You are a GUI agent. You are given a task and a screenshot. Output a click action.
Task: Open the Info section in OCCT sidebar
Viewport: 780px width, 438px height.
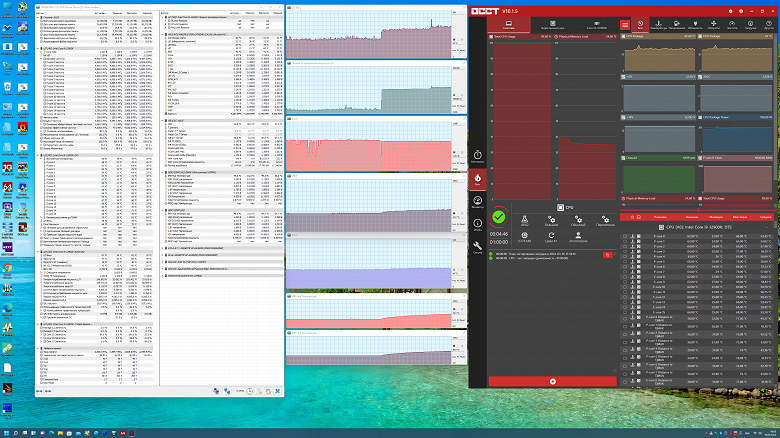(477, 225)
